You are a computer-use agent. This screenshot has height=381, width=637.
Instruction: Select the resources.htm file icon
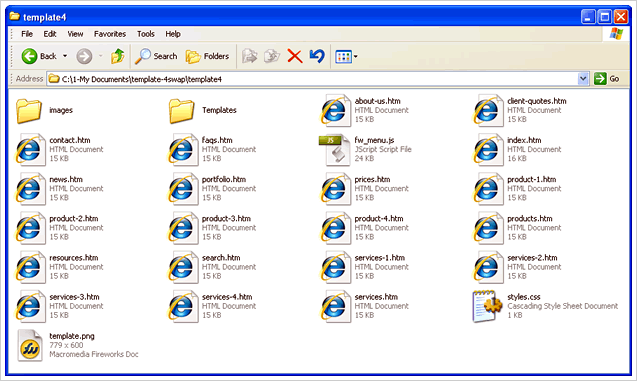coord(30,267)
